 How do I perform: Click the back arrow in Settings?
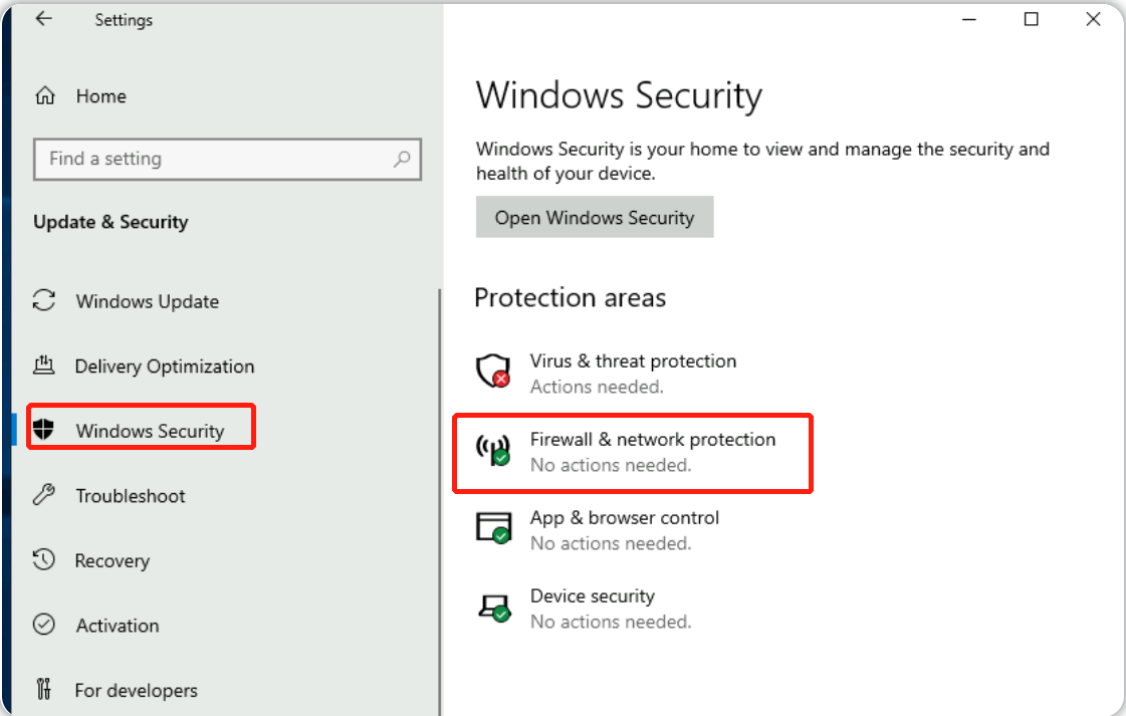click(44, 19)
